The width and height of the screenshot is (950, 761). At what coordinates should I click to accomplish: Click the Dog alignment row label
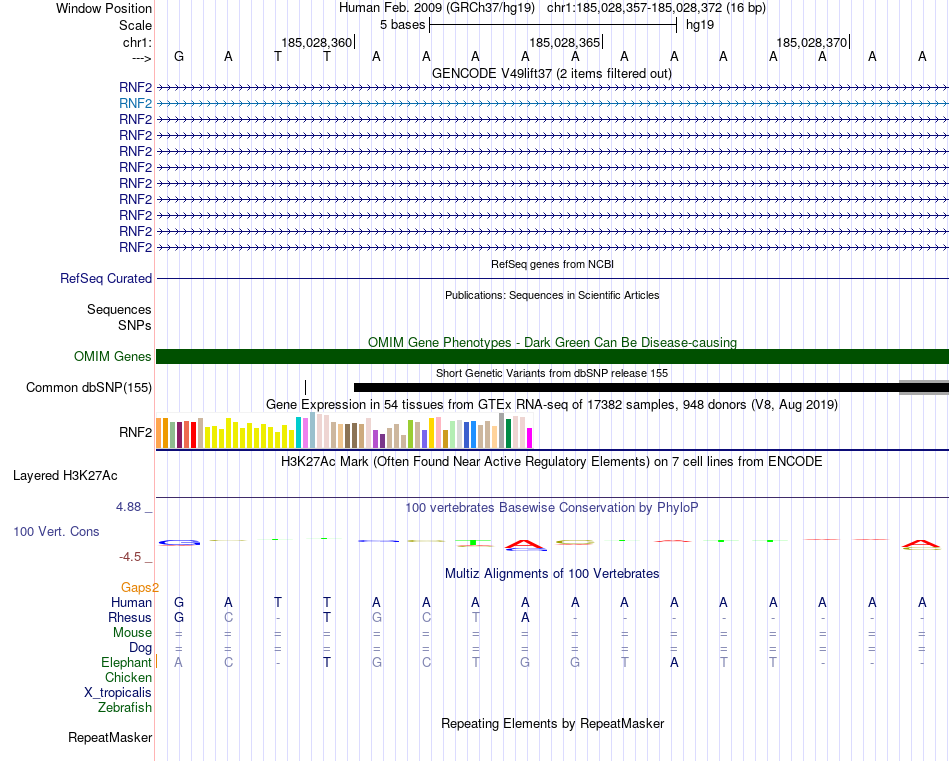click(x=140, y=648)
